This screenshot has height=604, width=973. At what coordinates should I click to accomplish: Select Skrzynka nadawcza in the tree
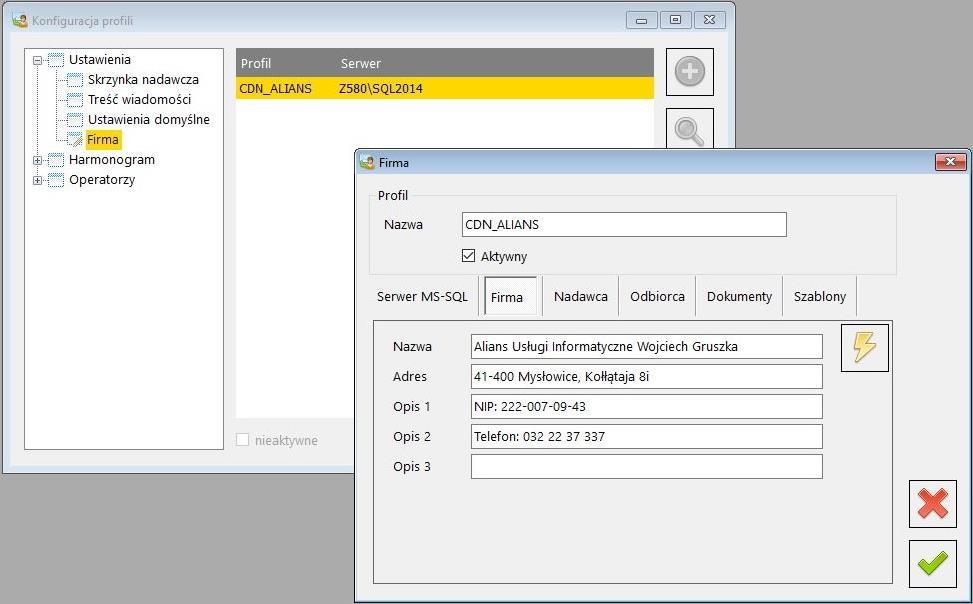pos(143,80)
